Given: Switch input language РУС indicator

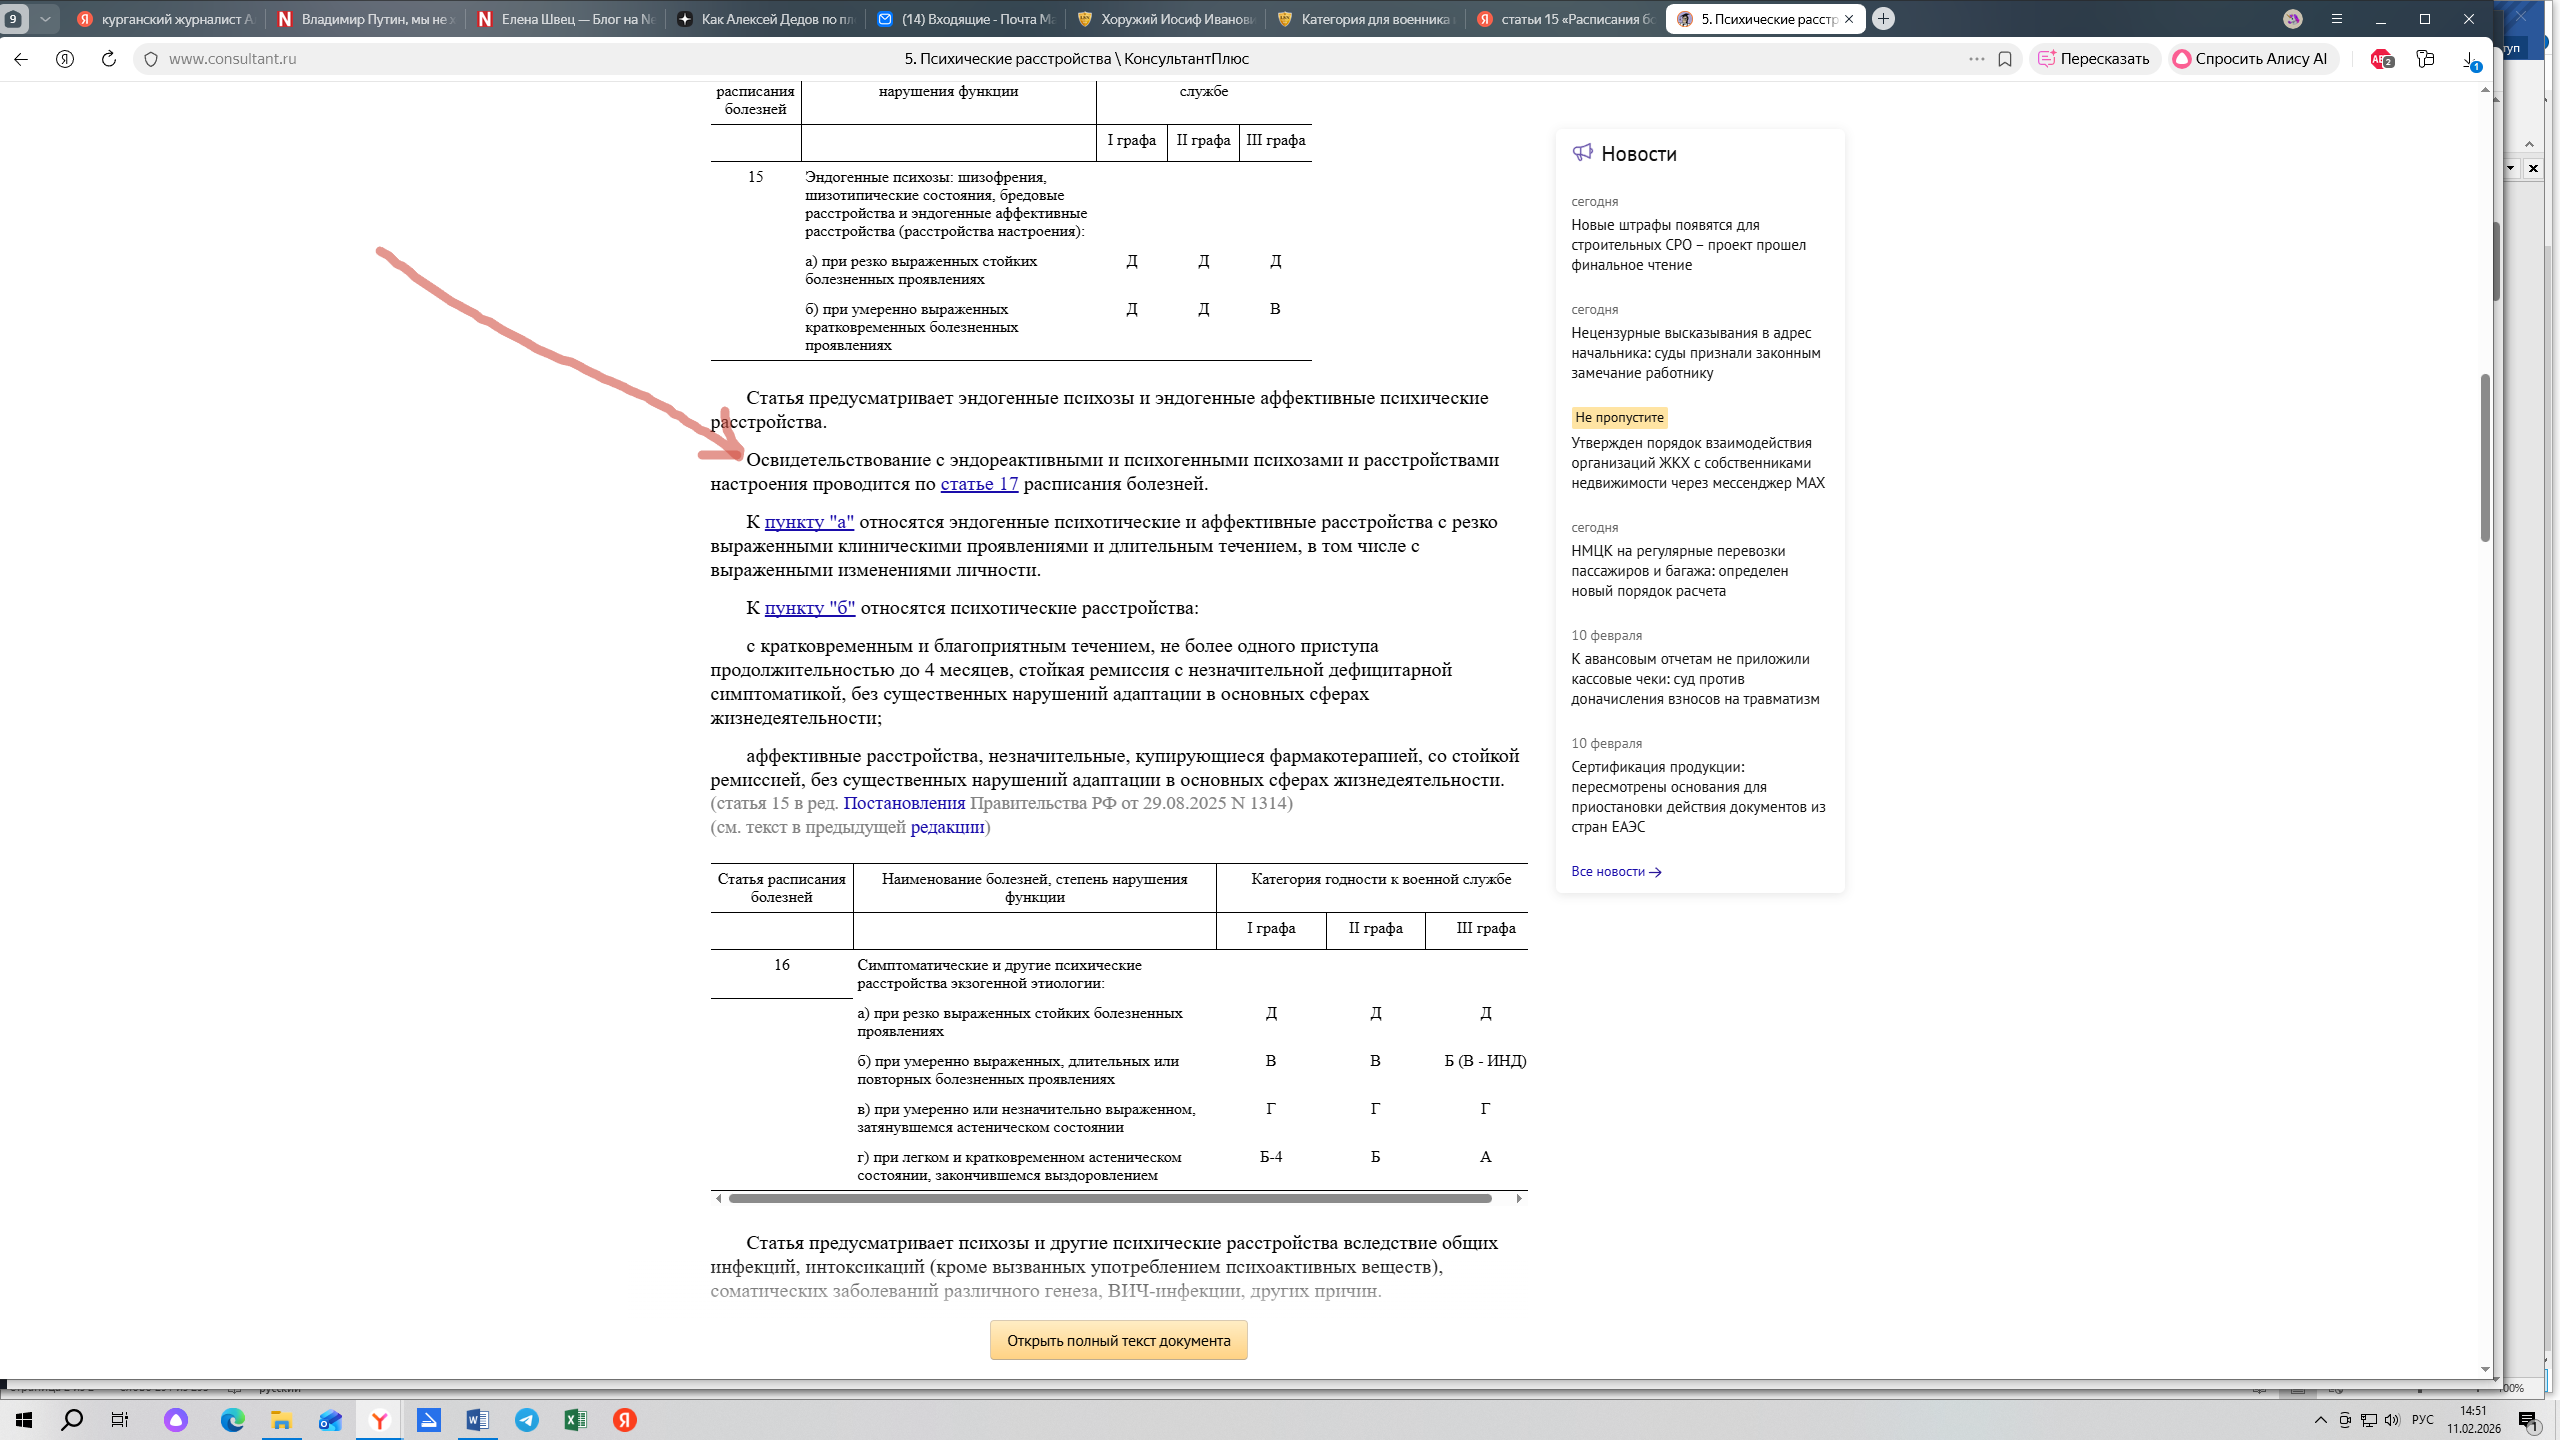Looking at the screenshot, I should tap(2422, 1420).
